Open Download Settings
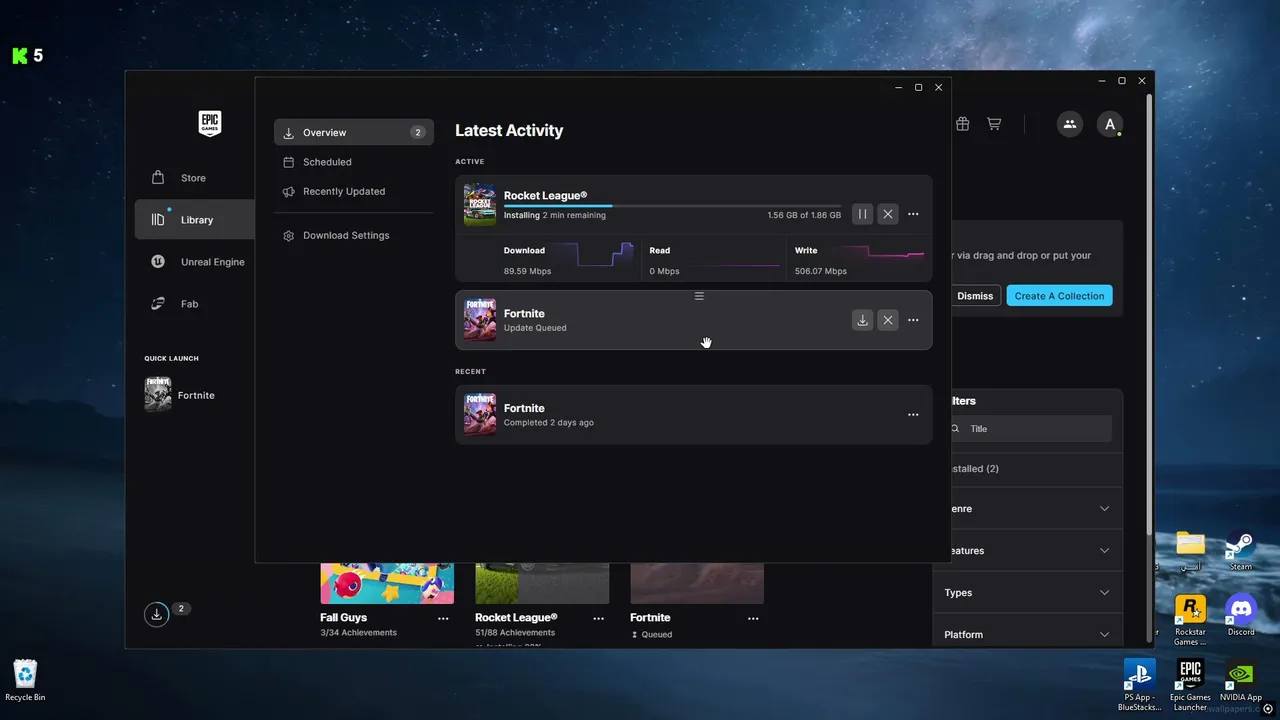Image resolution: width=1280 pixels, height=720 pixels. [x=354, y=235]
